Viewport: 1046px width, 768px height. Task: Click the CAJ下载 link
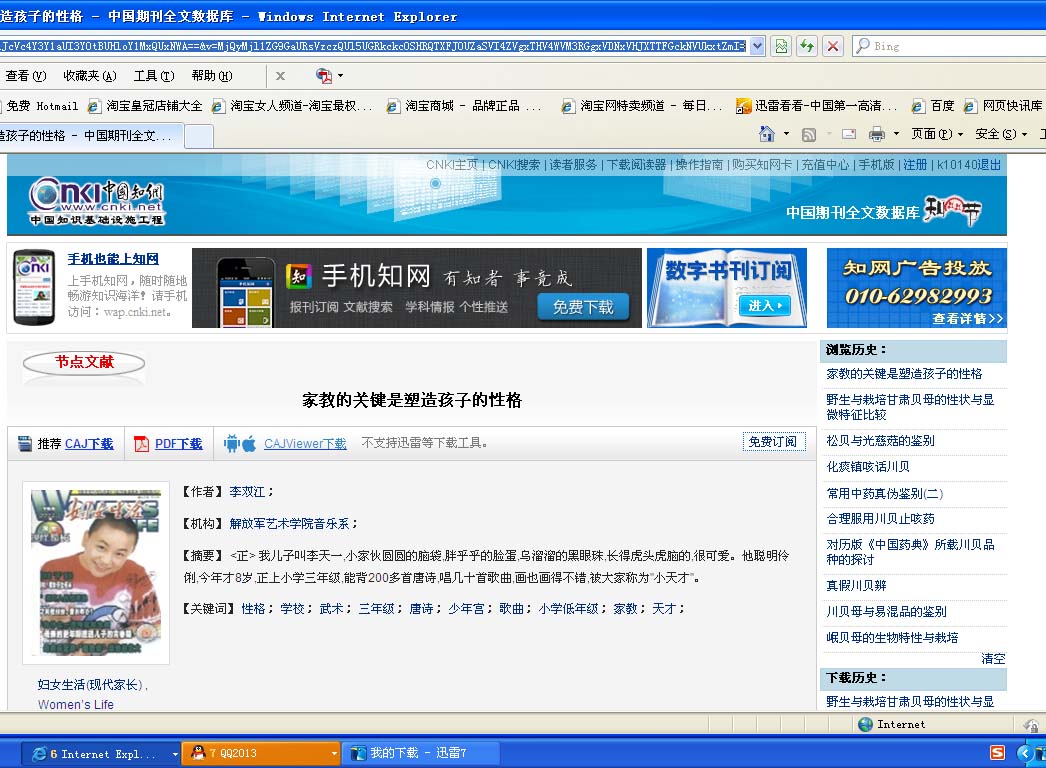pyautogui.click(x=89, y=444)
